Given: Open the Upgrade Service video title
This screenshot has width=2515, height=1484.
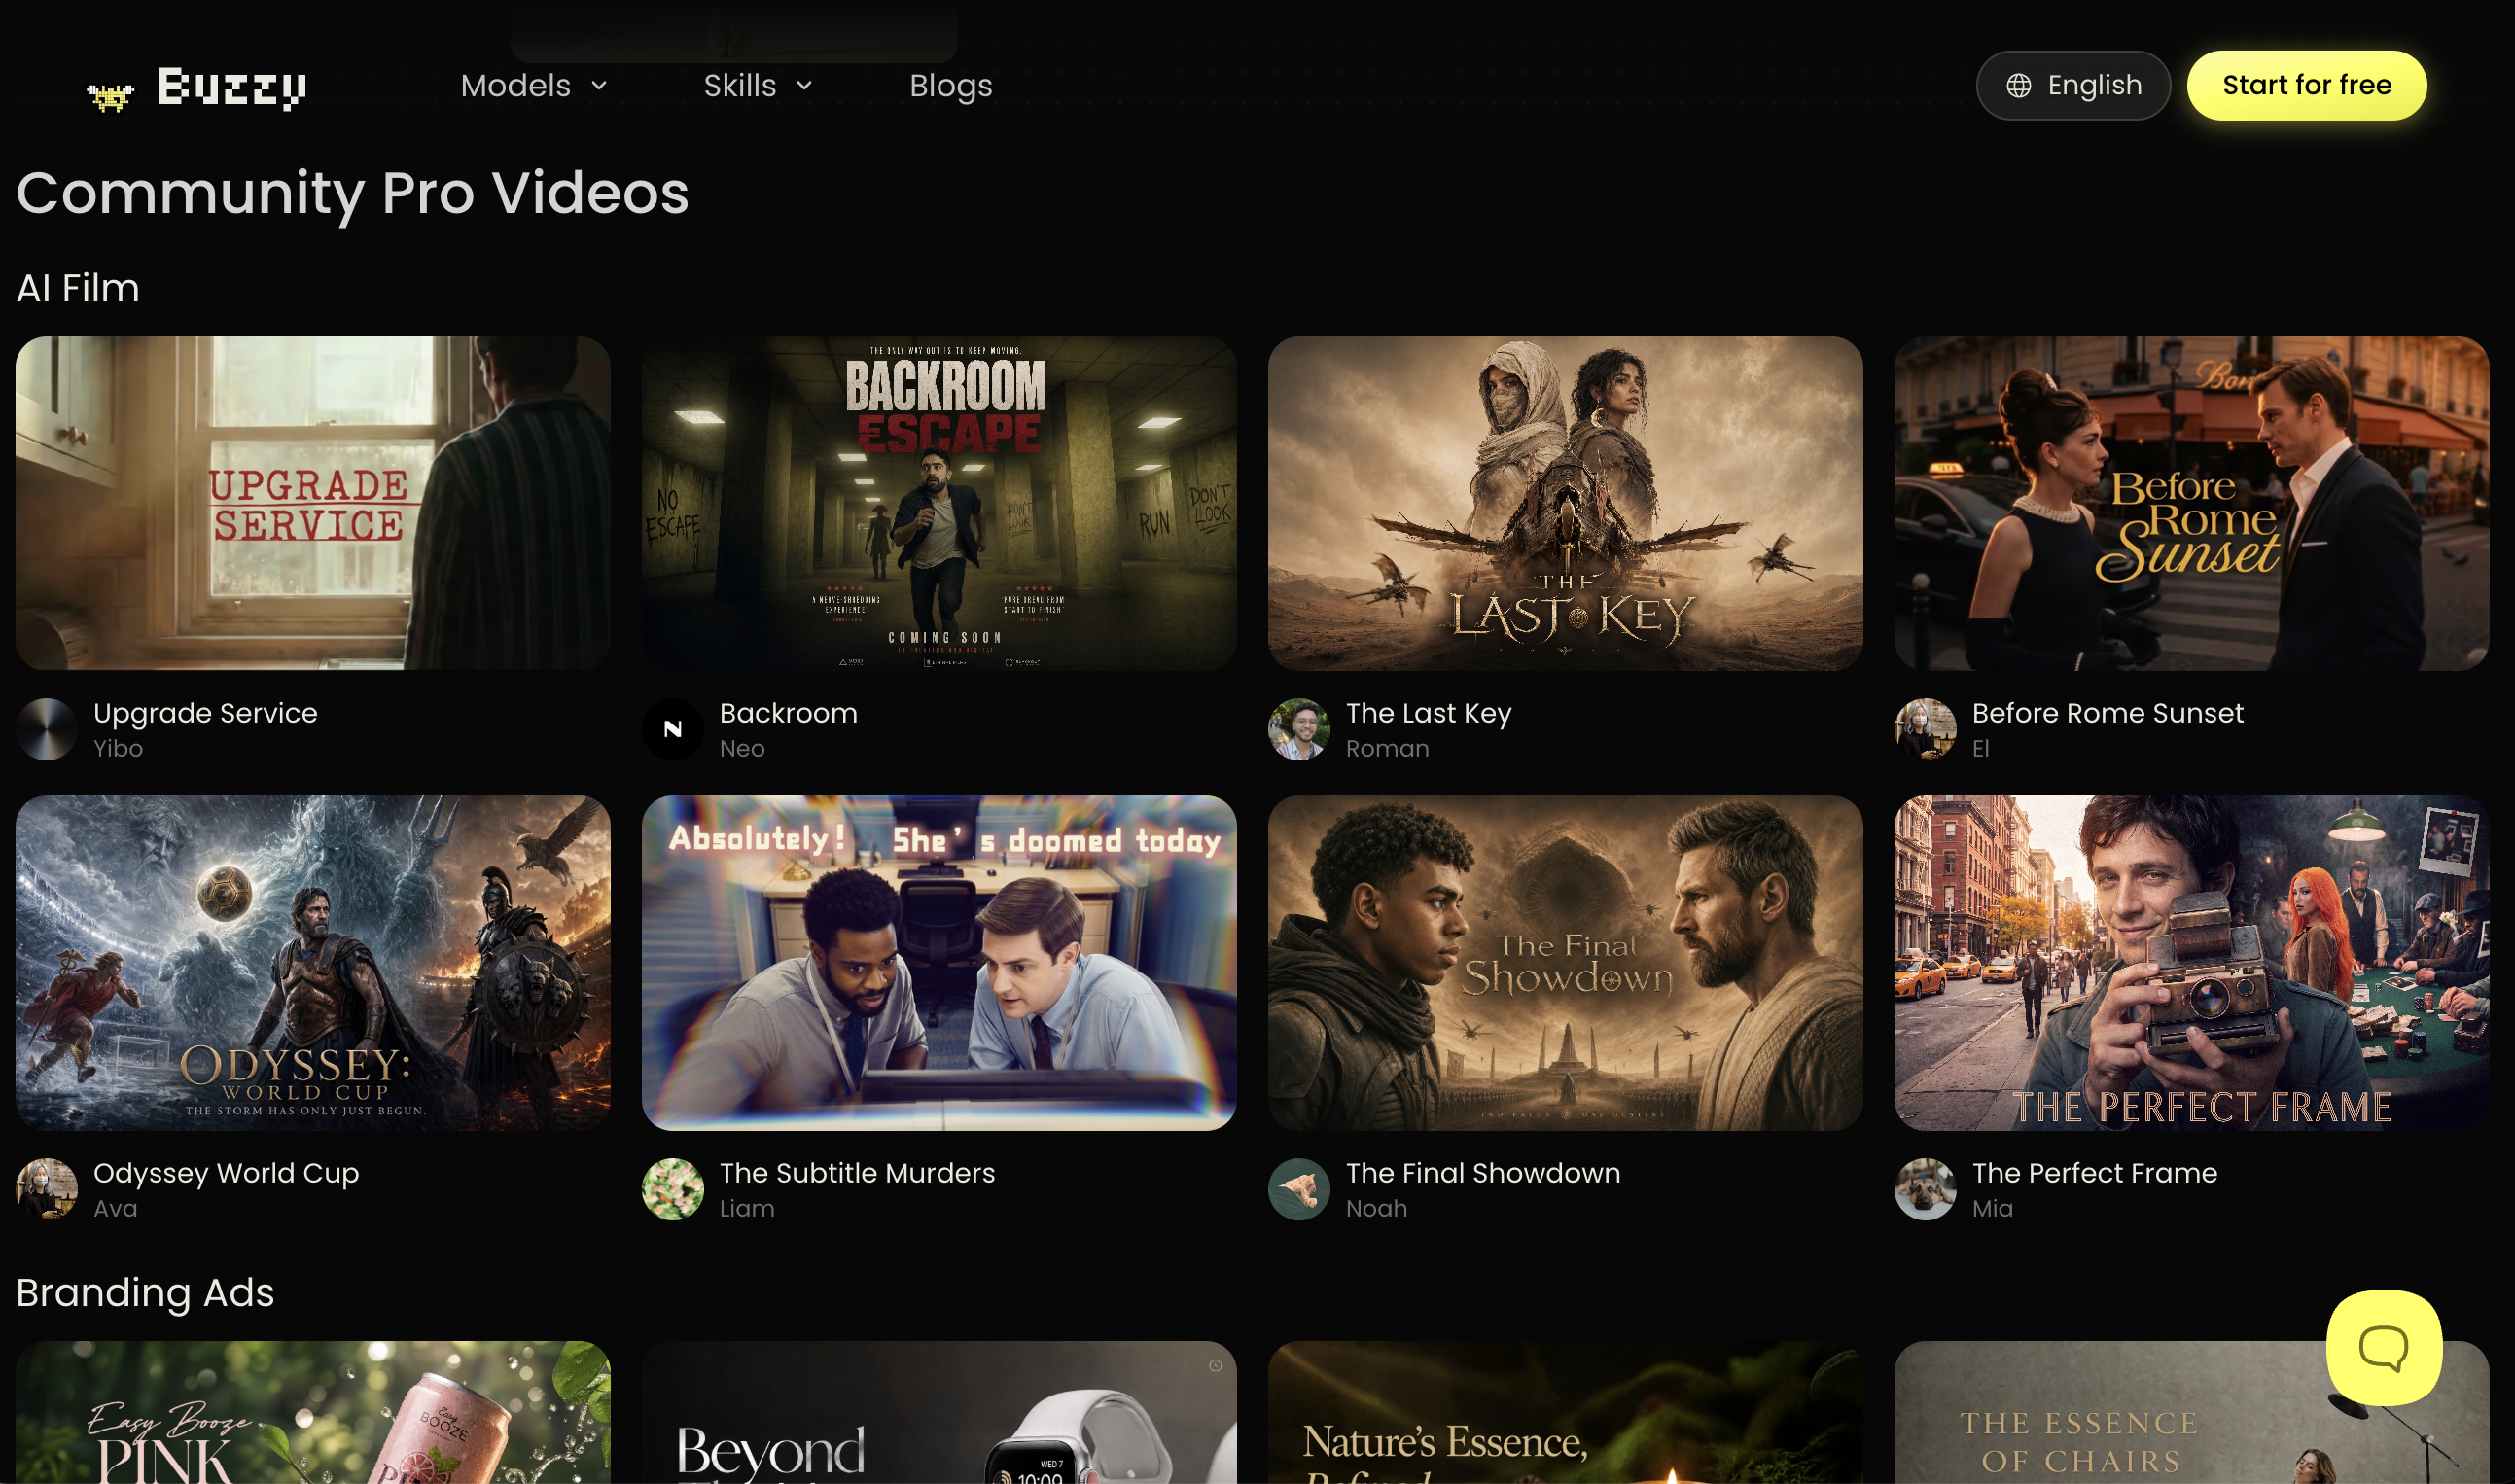Looking at the screenshot, I should coord(205,713).
